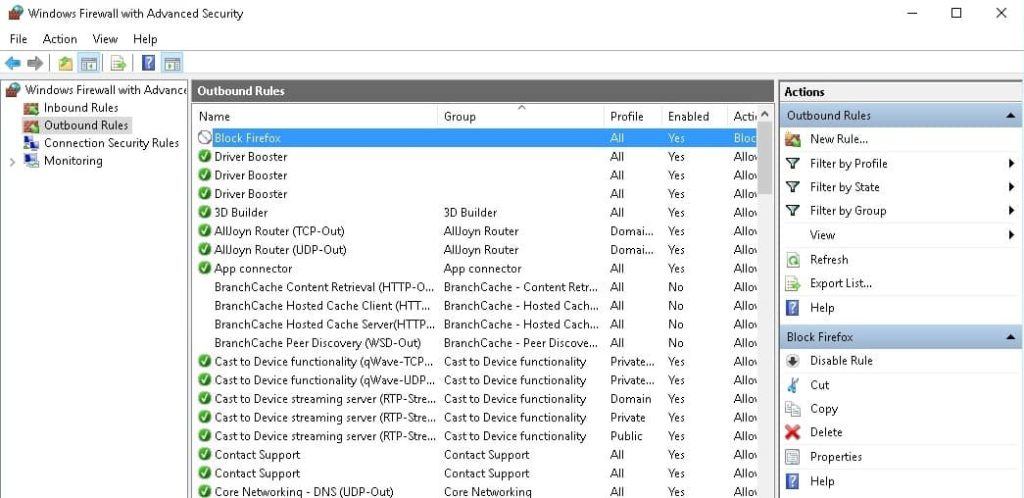Click the Monitoring node icon
This screenshot has width=1024, height=498.
(x=31, y=161)
